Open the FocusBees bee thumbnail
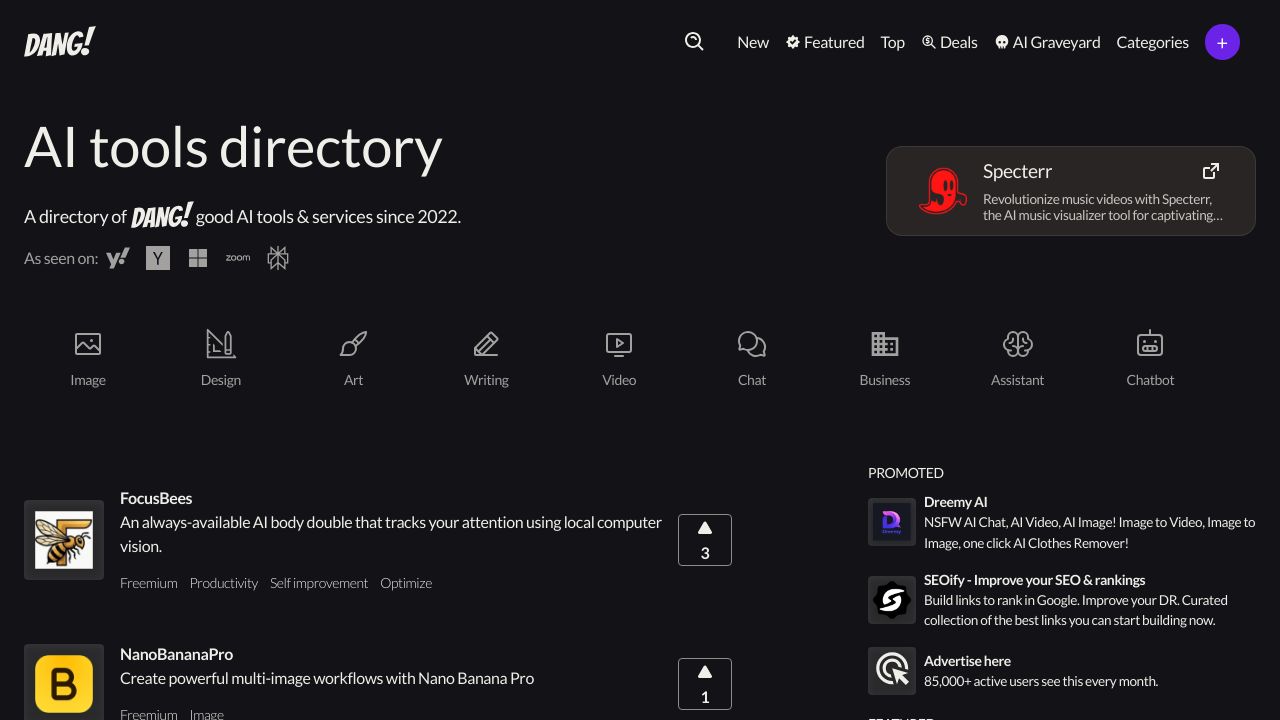Image resolution: width=1280 pixels, height=720 pixels. (64, 539)
